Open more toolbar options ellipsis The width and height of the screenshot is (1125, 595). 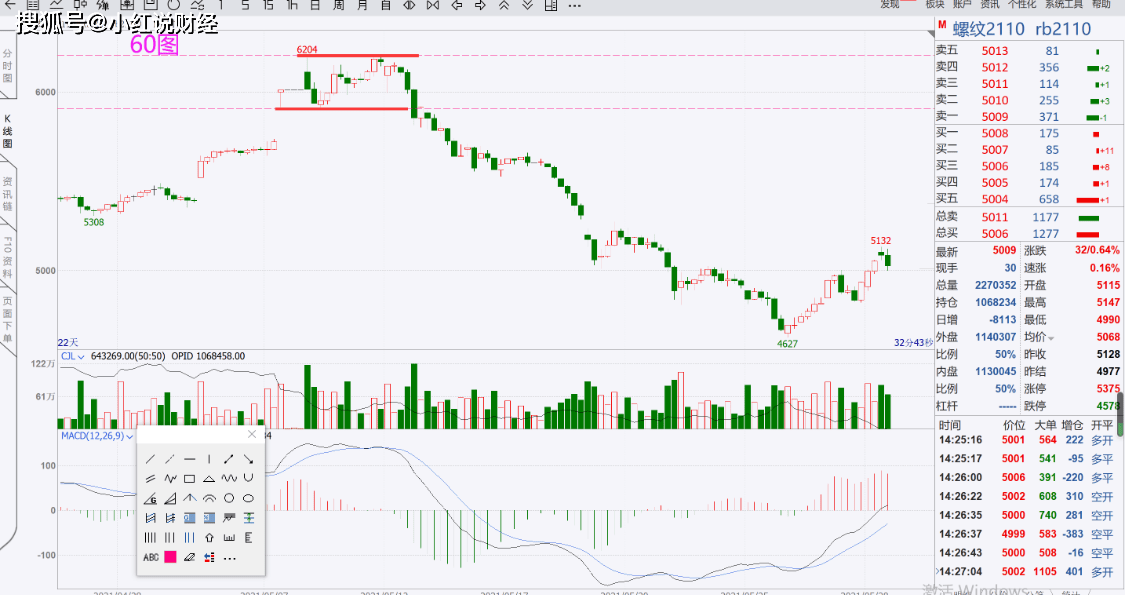574,6
